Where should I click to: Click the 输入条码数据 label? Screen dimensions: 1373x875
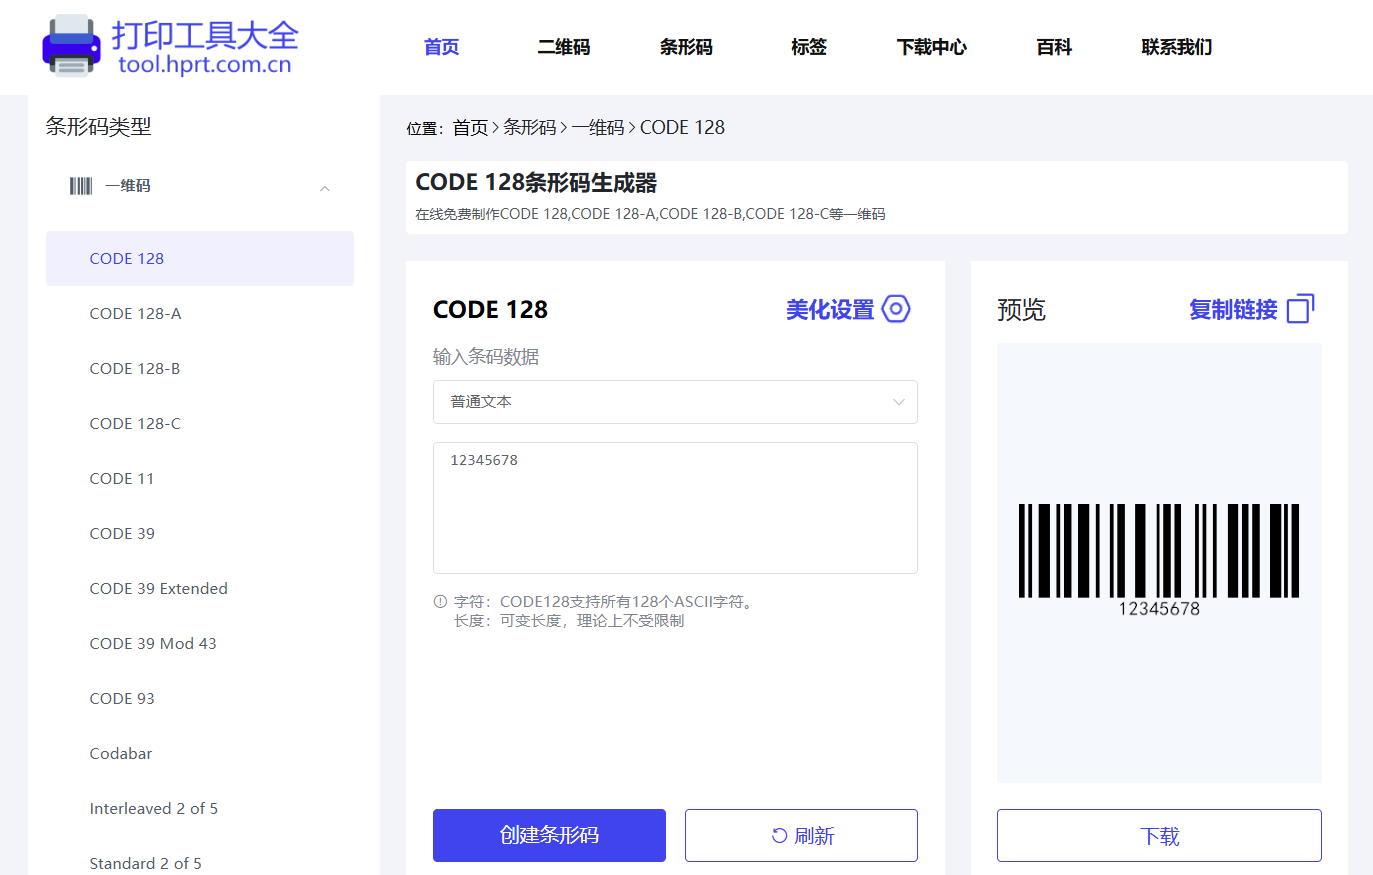pos(486,357)
